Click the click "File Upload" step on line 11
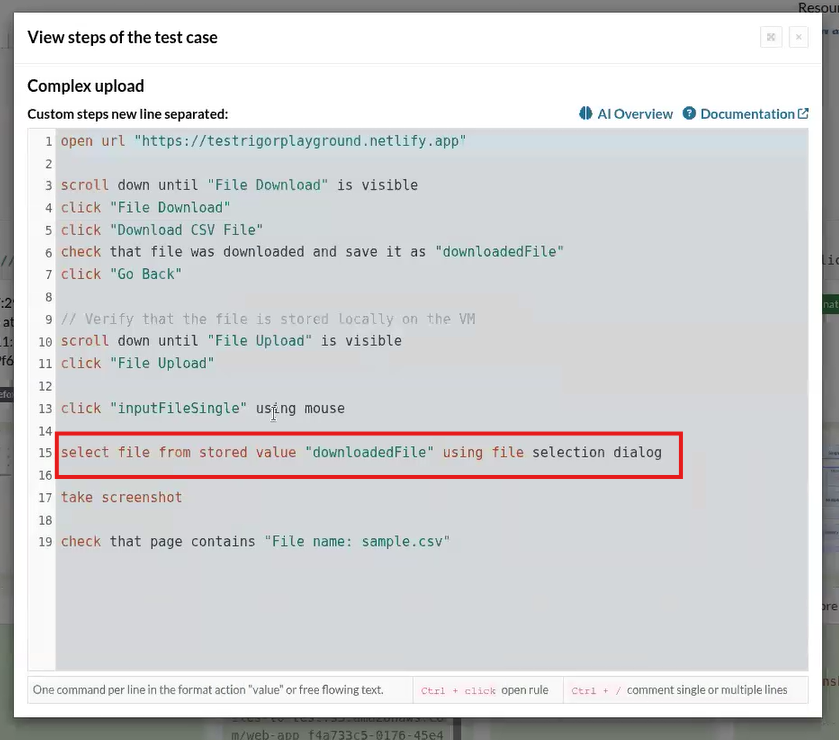 [137, 363]
